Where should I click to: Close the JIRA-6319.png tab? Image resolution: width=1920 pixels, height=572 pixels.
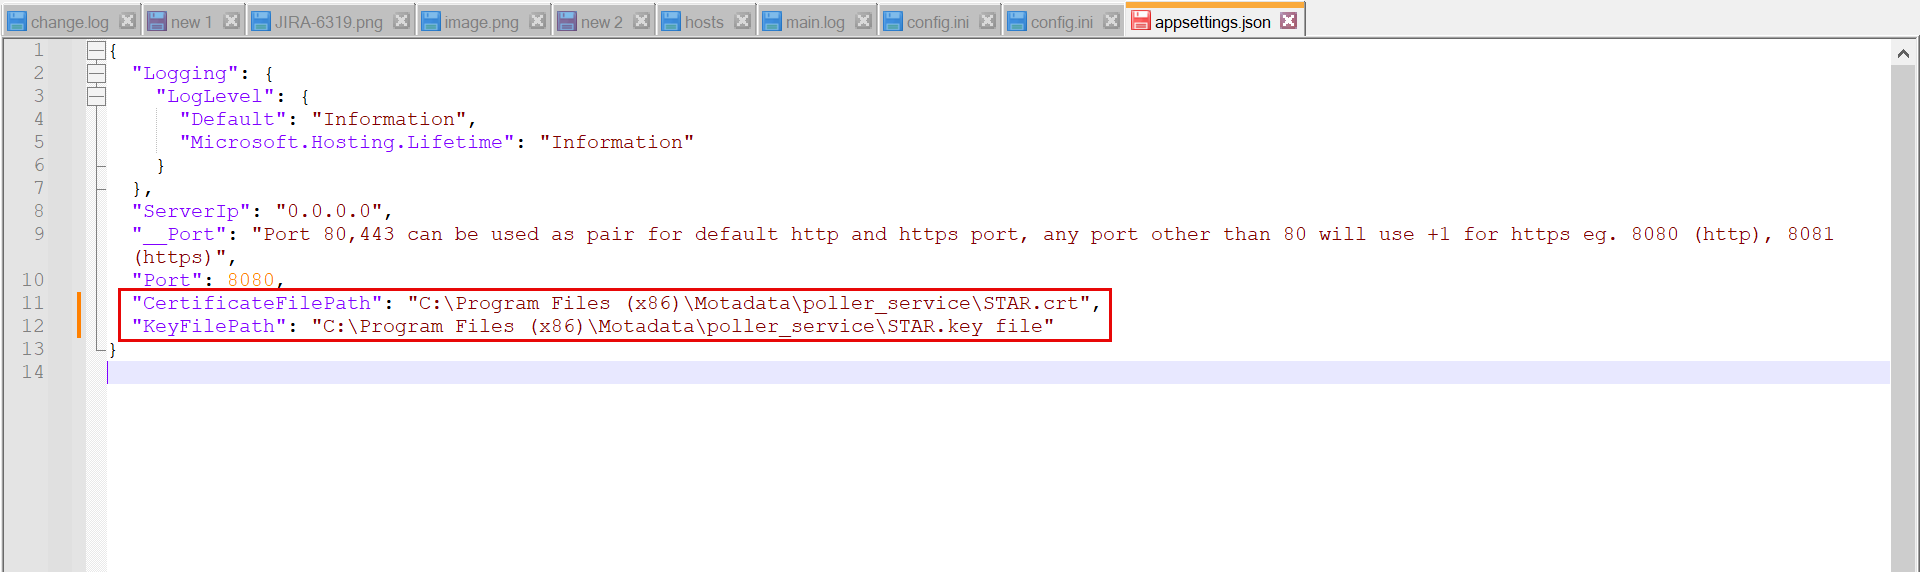coord(401,21)
